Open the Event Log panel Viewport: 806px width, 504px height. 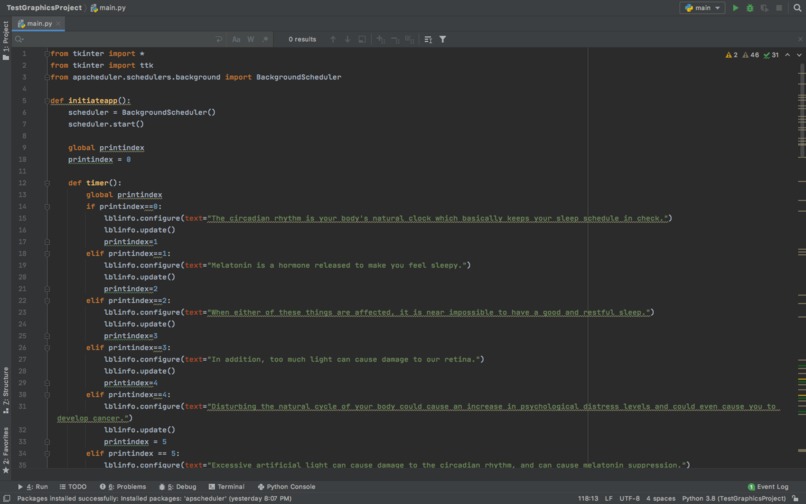pyautogui.click(x=768, y=487)
